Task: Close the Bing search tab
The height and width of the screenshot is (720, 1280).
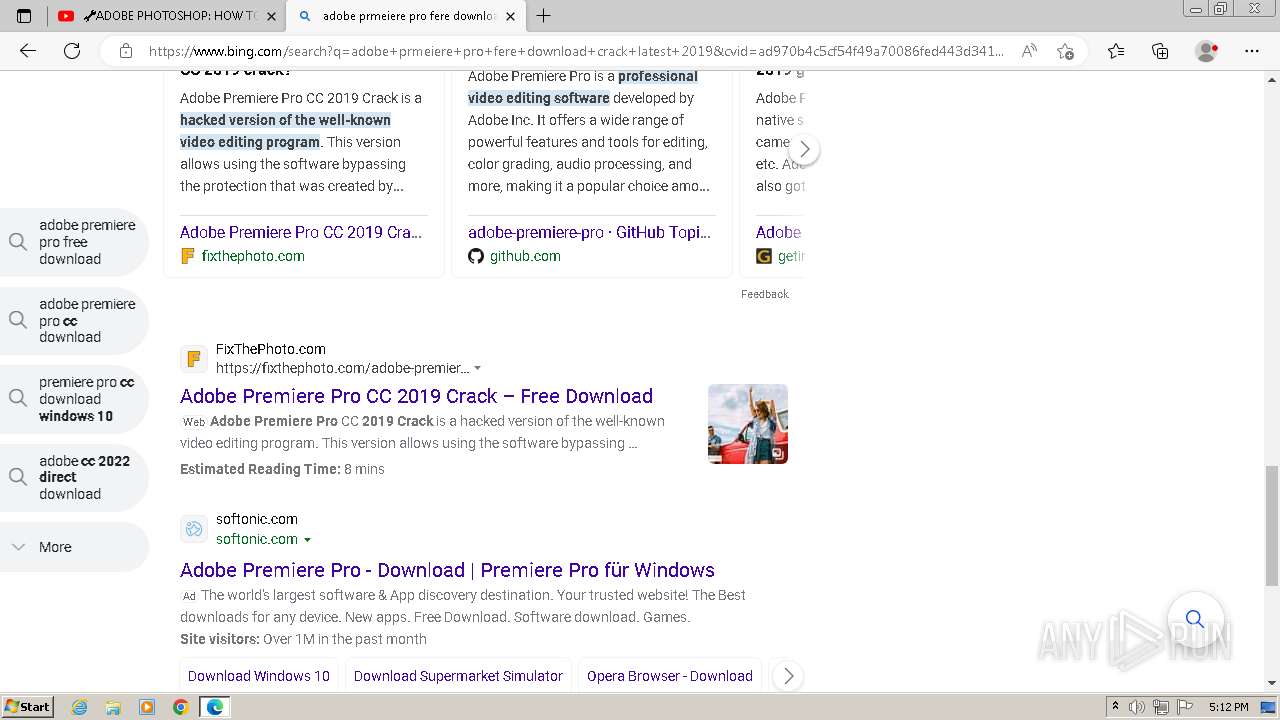Action: point(510,16)
